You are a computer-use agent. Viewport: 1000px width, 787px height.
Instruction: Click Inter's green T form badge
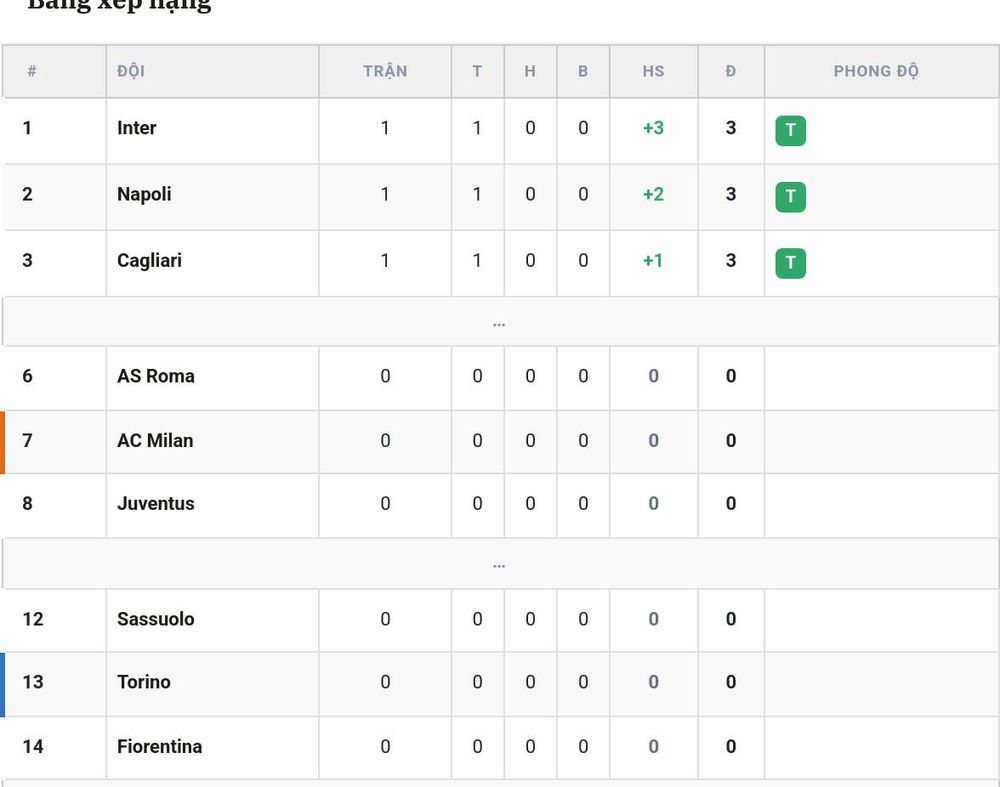click(790, 130)
